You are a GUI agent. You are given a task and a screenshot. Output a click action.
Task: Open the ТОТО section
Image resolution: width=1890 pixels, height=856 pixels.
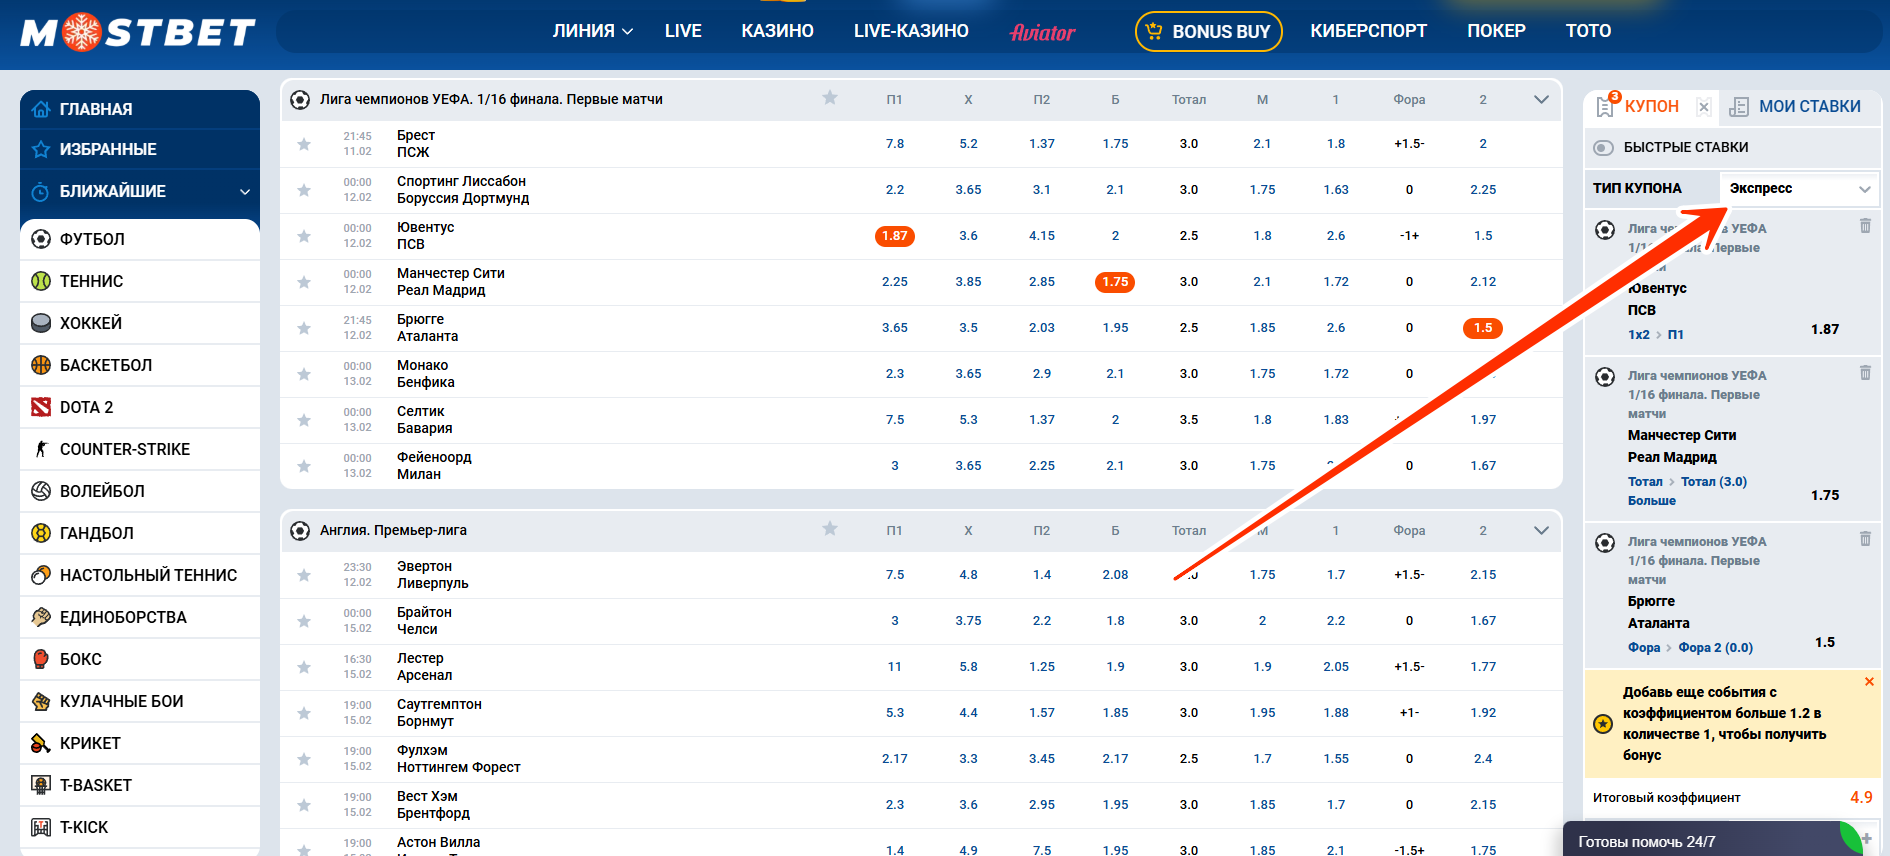tap(1588, 31)
